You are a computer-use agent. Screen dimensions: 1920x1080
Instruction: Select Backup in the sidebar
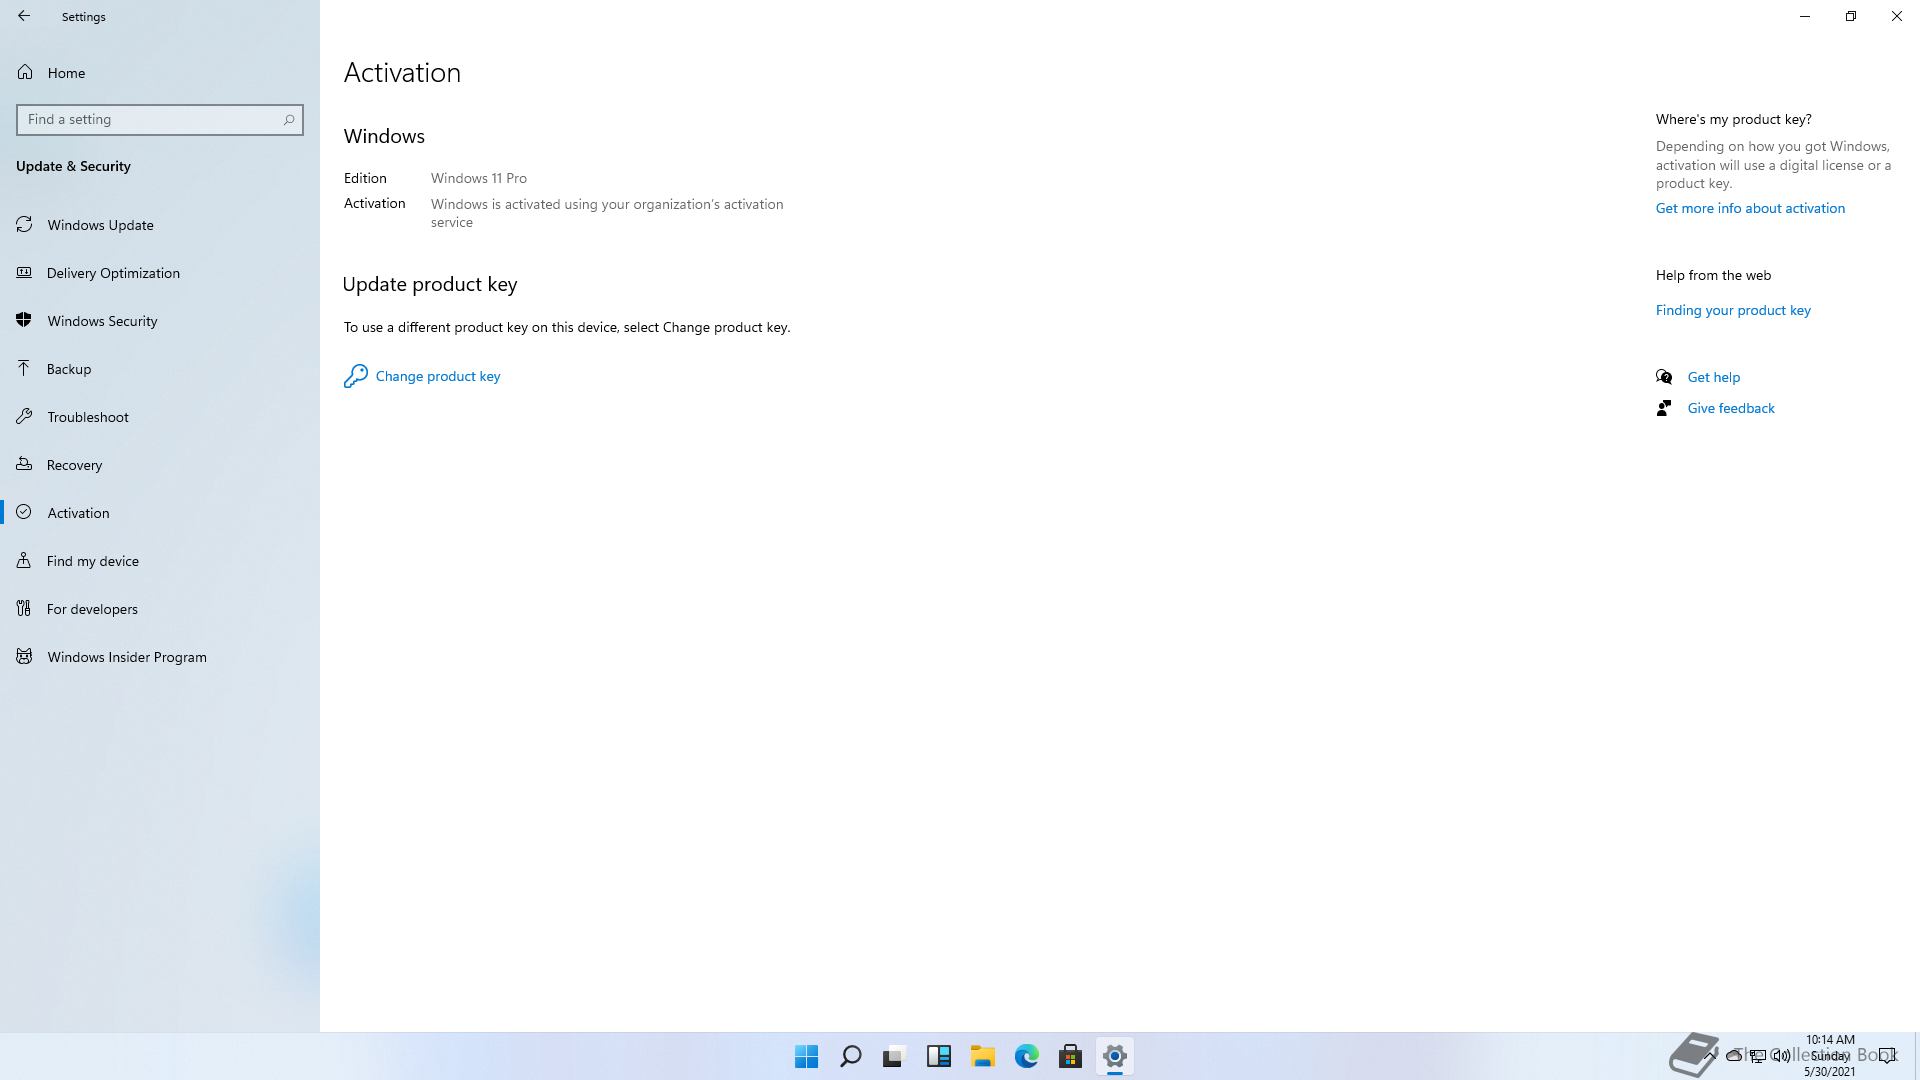(160, 369)
